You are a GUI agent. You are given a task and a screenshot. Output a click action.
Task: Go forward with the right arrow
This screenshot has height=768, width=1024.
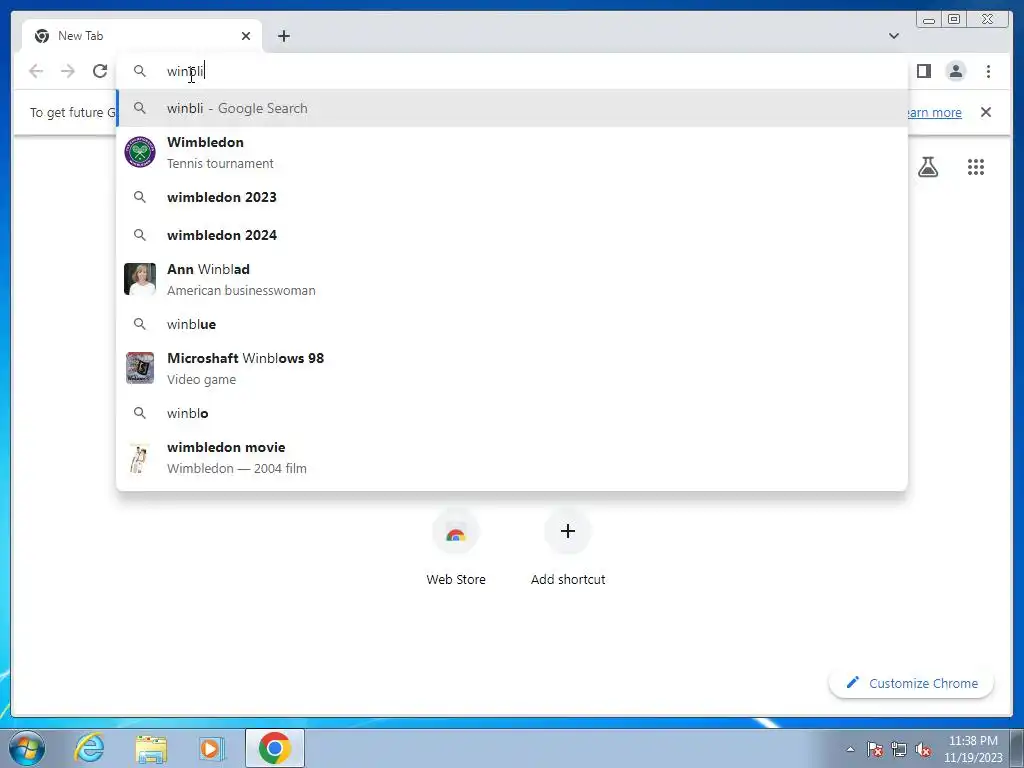(68, 71)
